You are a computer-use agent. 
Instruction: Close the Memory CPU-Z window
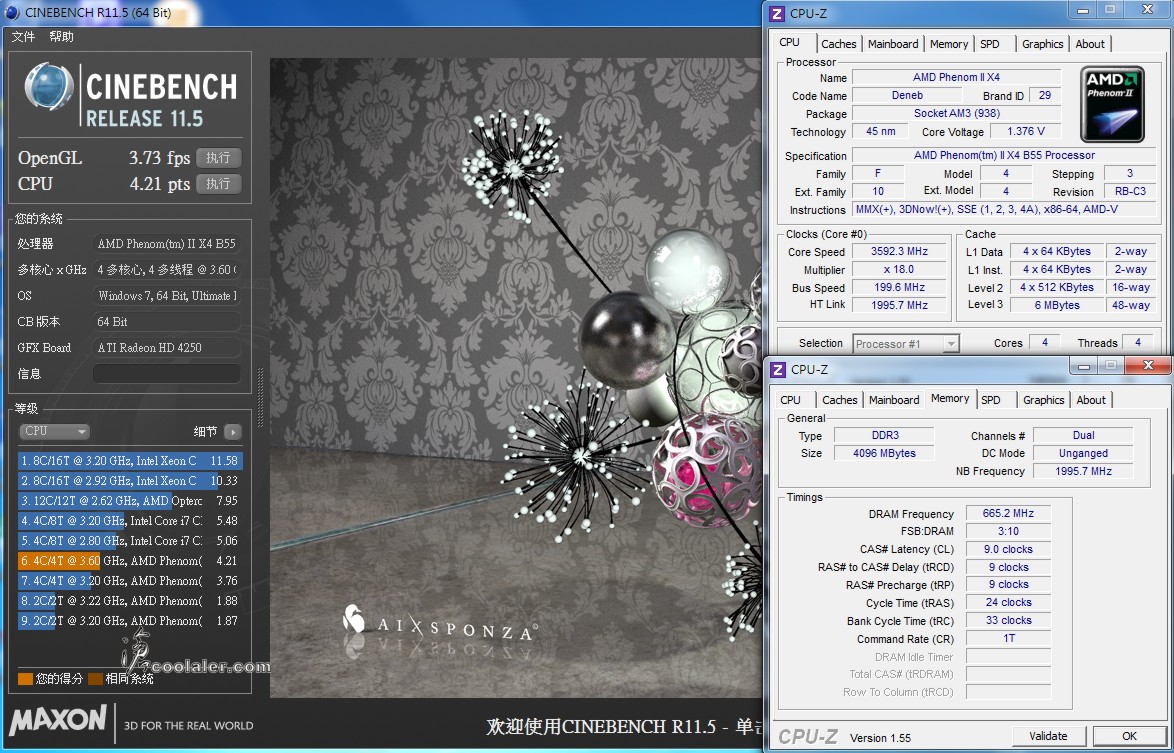coord(1148,365)
